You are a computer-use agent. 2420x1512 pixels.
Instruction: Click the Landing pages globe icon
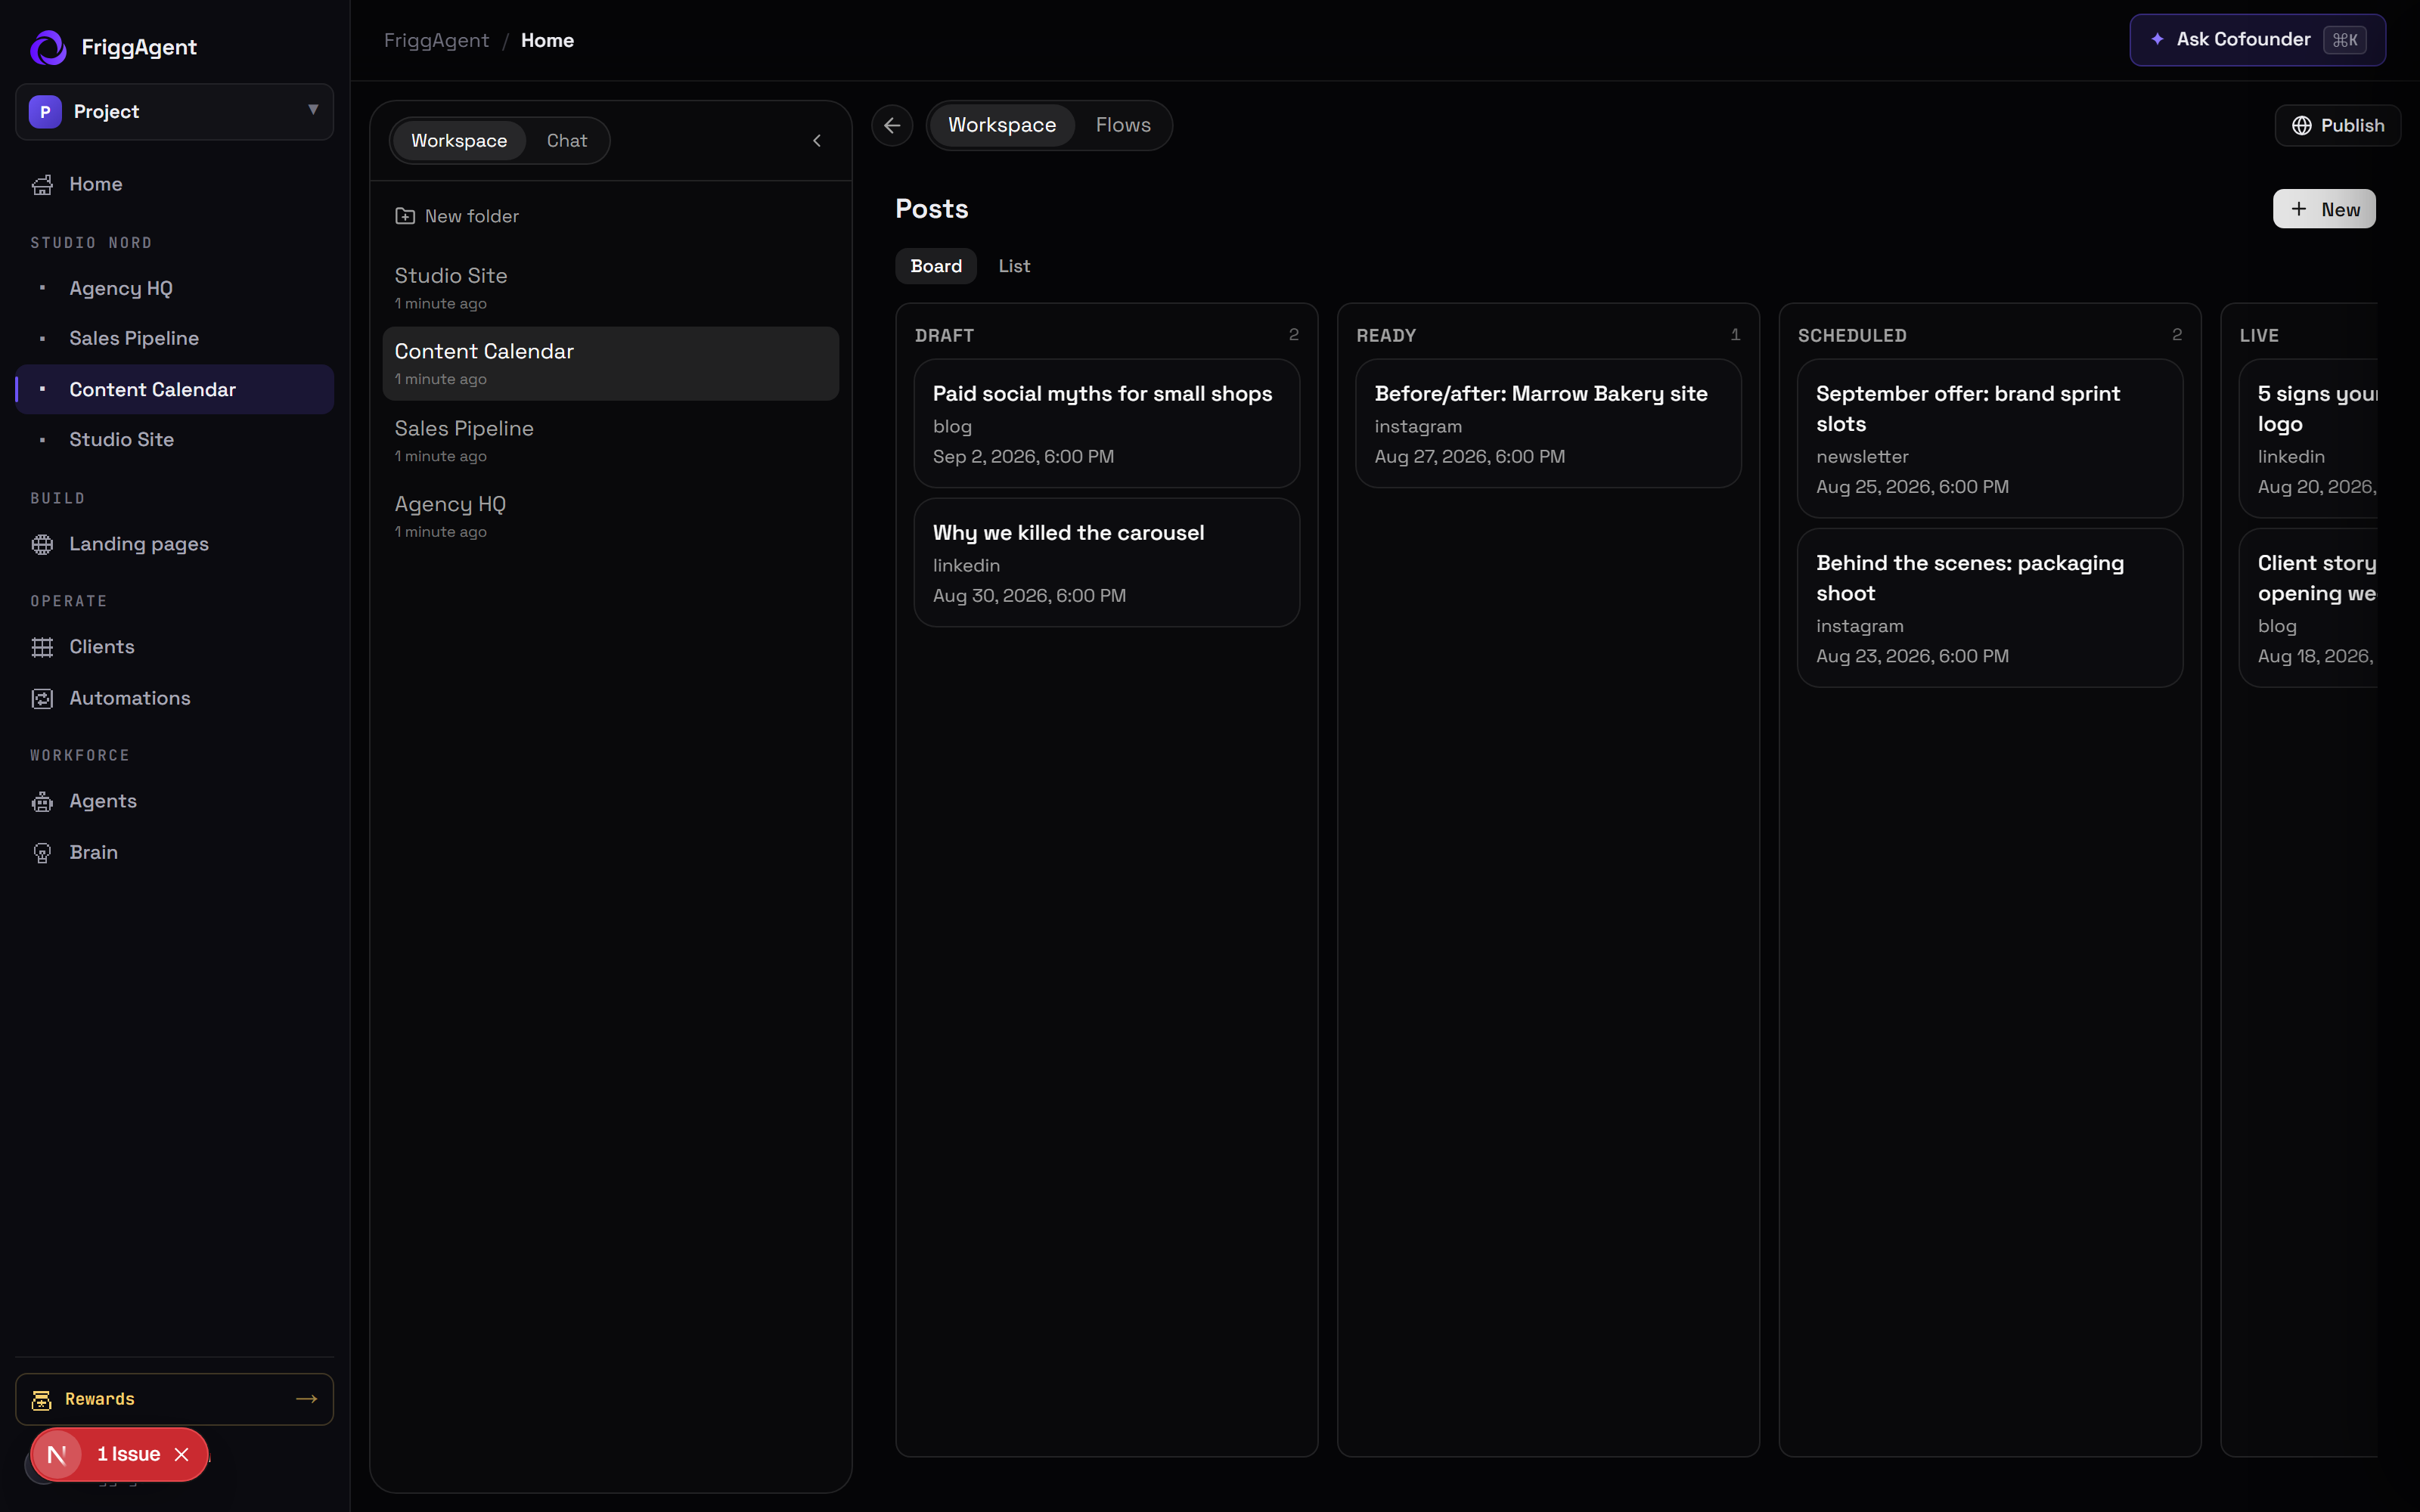pyautogui.click(x=42, y=545)
